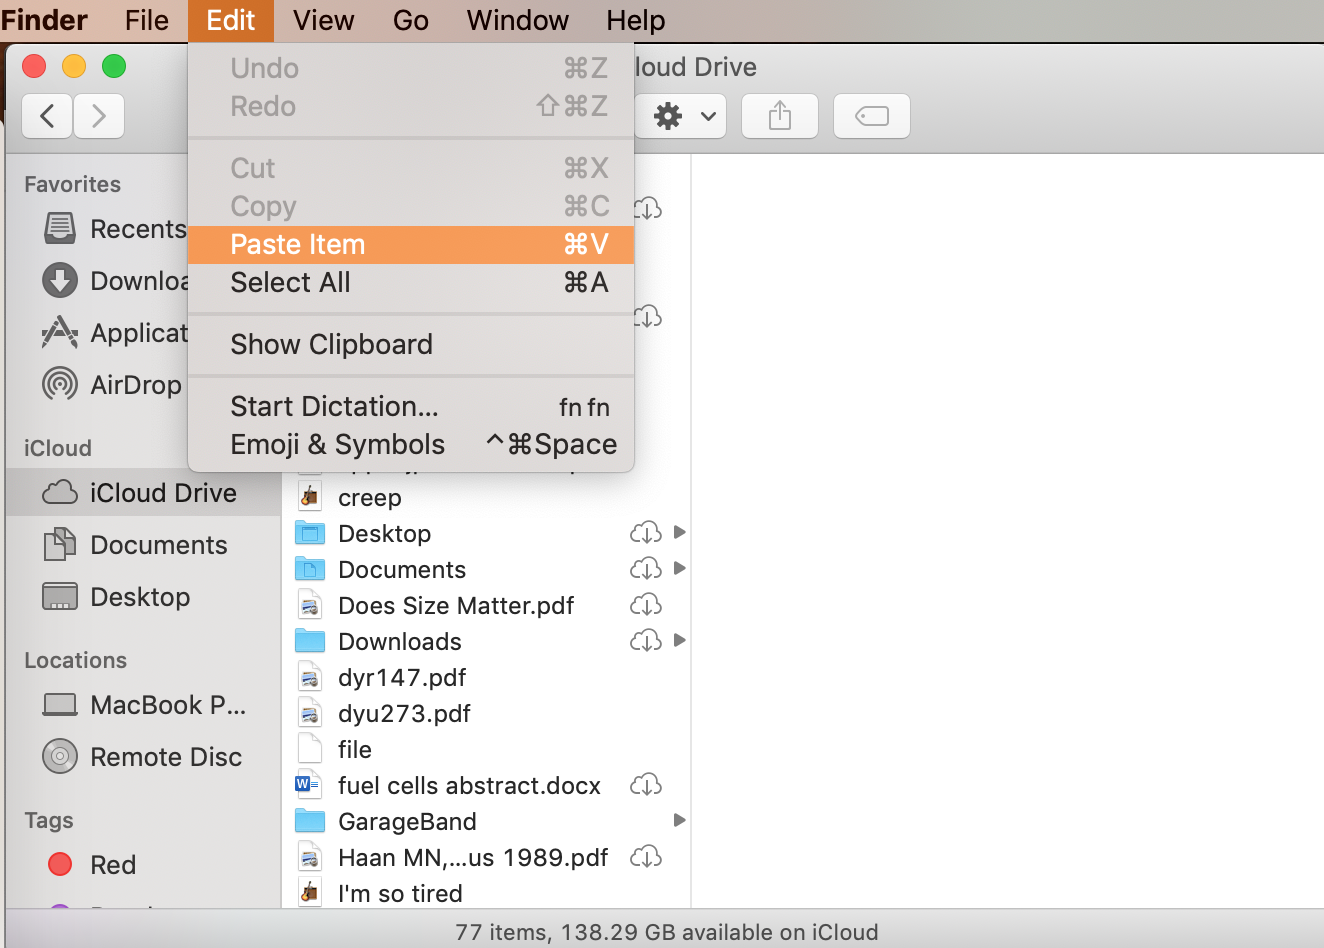The width and height of the screenshot is (1324, 948).
Task: Click the Desktop folder icon in file list
Action: 310,533
